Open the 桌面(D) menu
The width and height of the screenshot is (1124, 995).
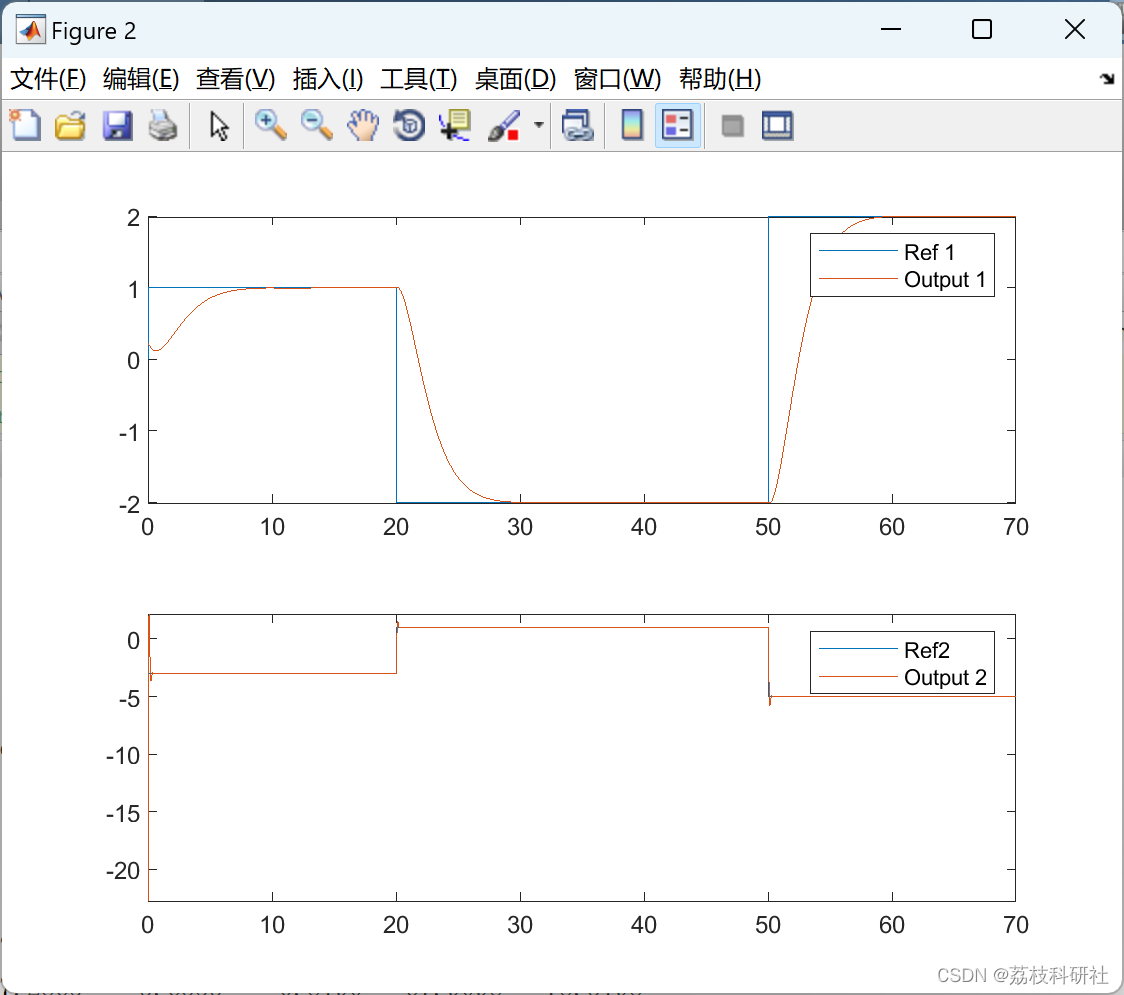[515, 79]
